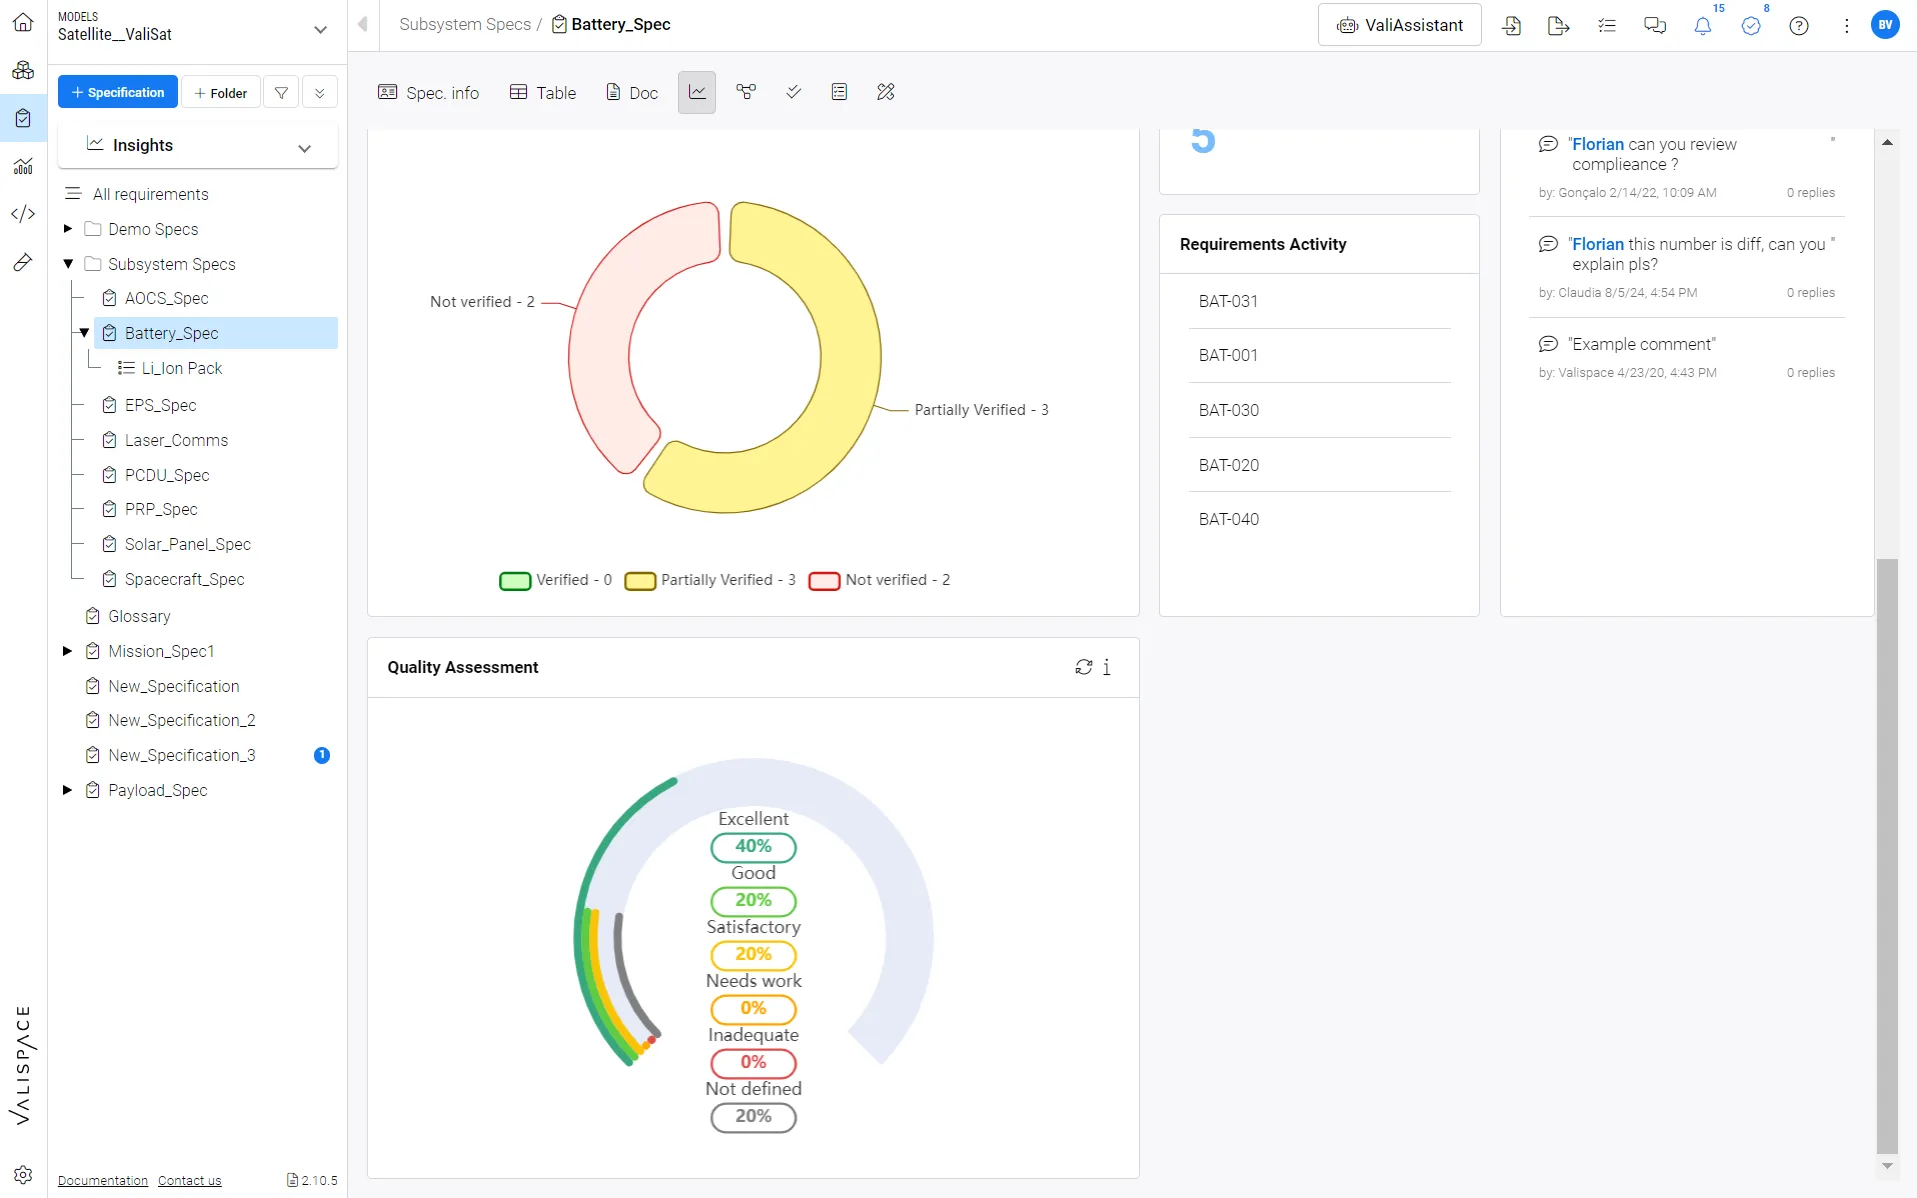Open the ValiAssistant button

click(x=1399, y=26)
